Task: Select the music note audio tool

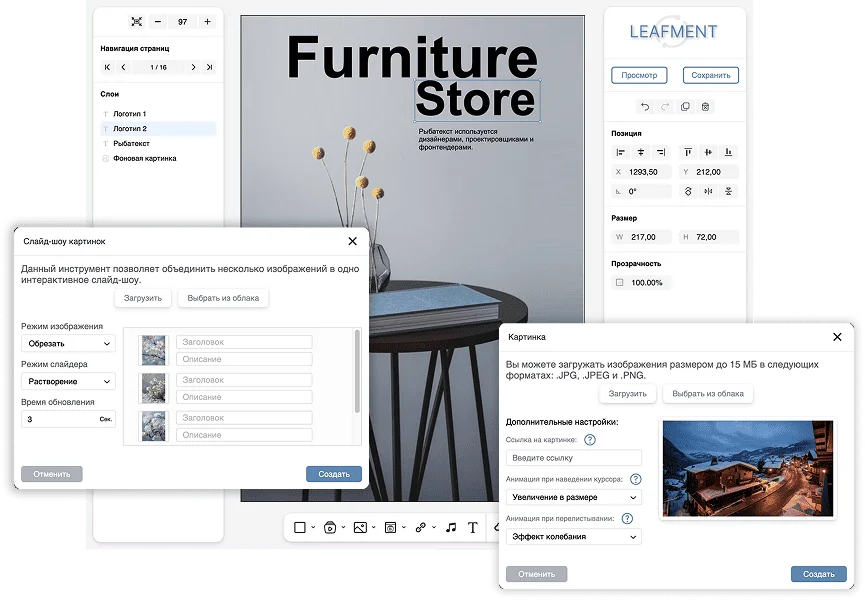Action: 450,527
